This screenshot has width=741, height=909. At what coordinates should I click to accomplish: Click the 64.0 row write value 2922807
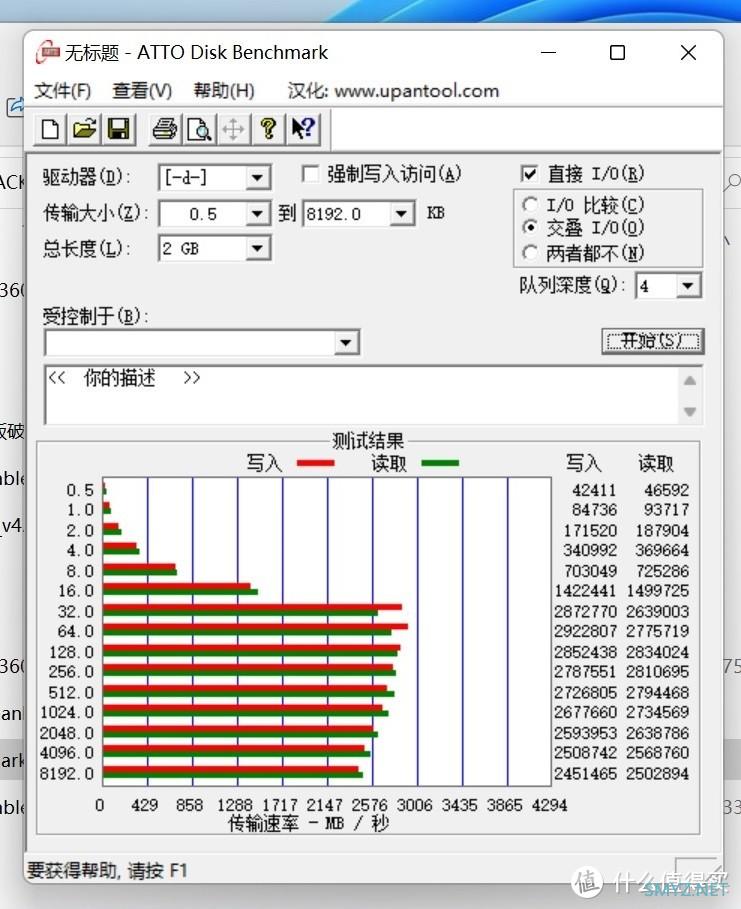(x=585, y=631)
